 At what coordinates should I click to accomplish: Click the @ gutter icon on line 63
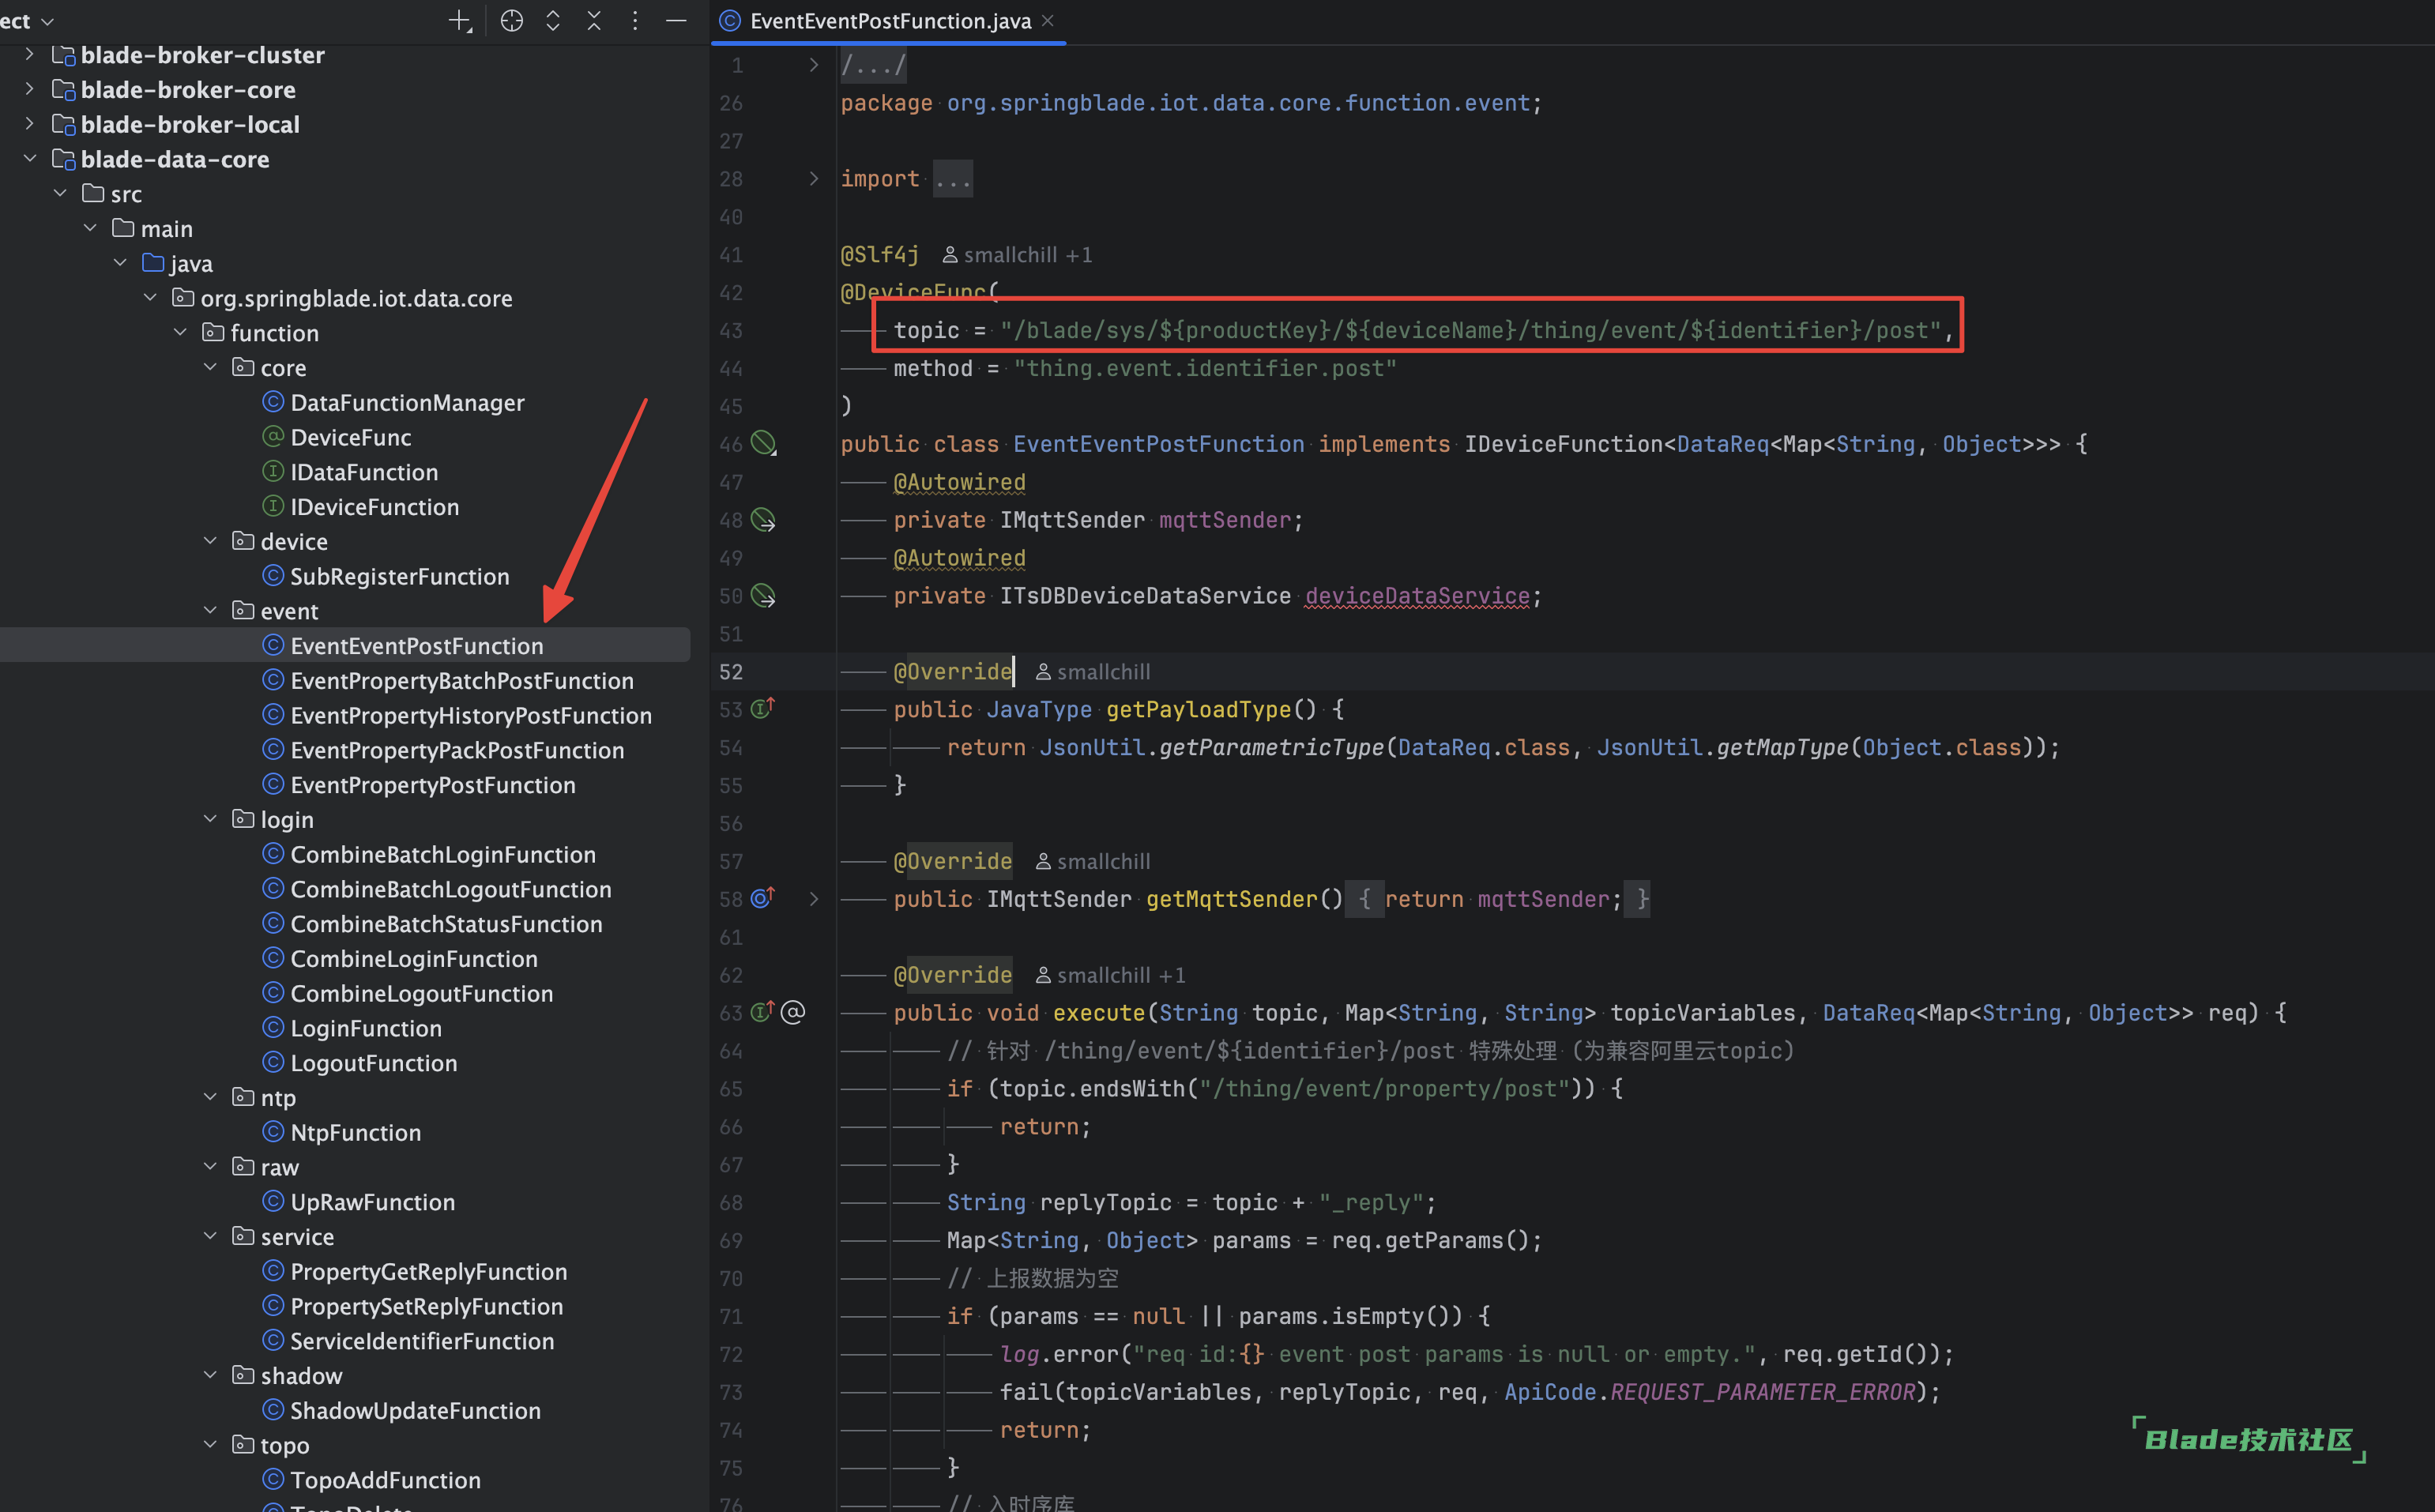pyautogui.click(x=793, y=1012)
